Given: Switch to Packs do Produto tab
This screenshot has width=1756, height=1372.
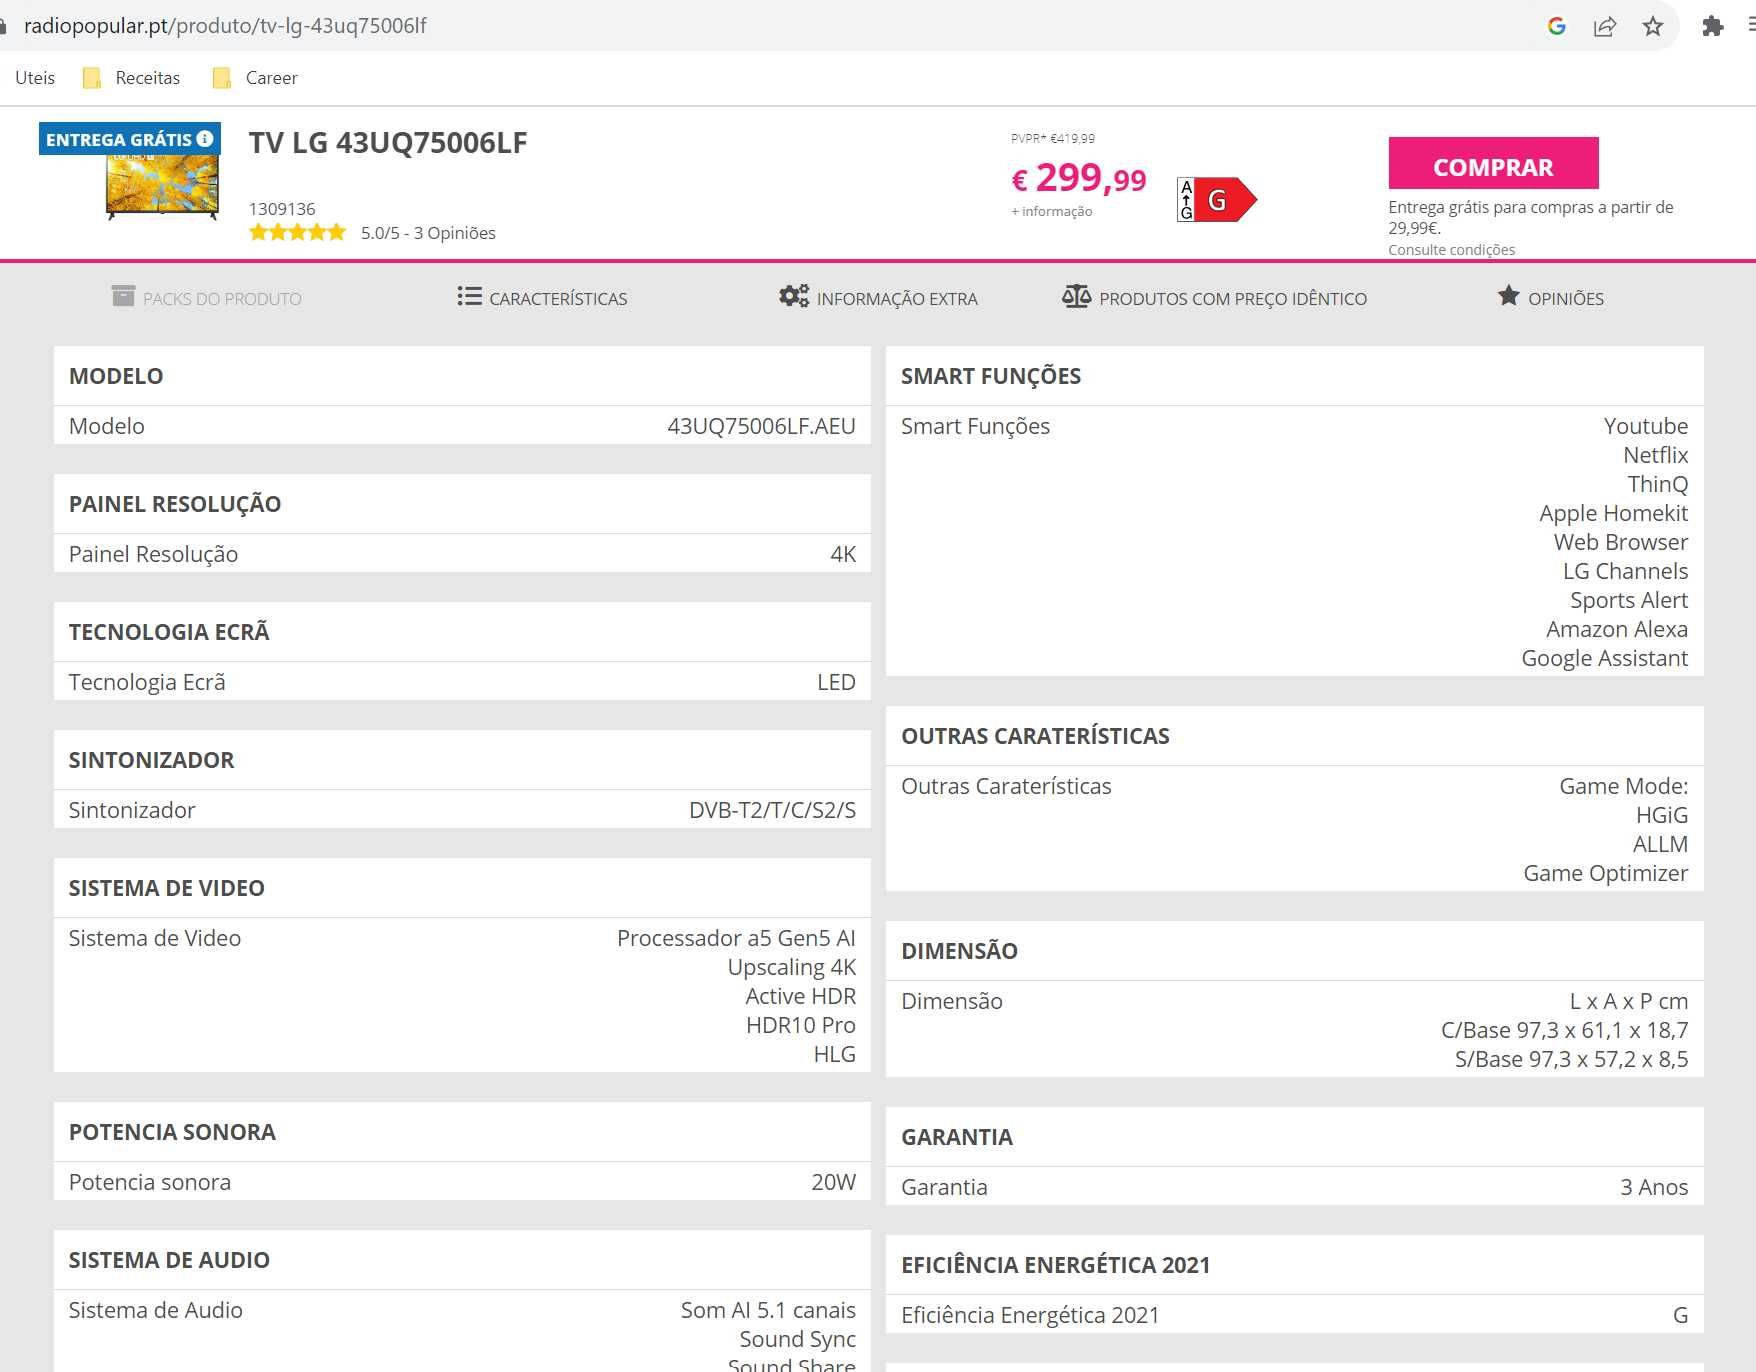Looking at the screenshot, I should tap(207, 298).
